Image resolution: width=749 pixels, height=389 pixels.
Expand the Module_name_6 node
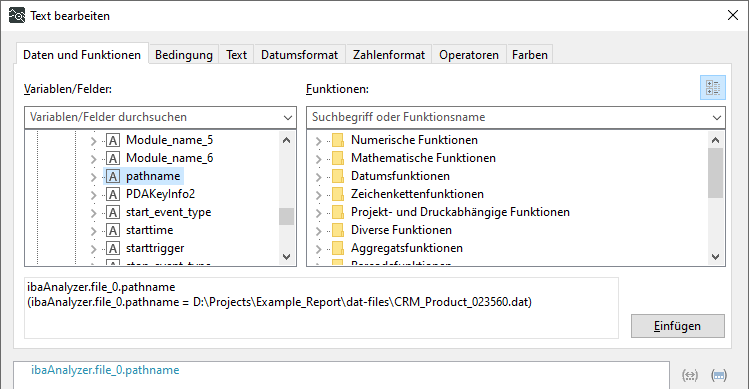[x=94, y=159]
